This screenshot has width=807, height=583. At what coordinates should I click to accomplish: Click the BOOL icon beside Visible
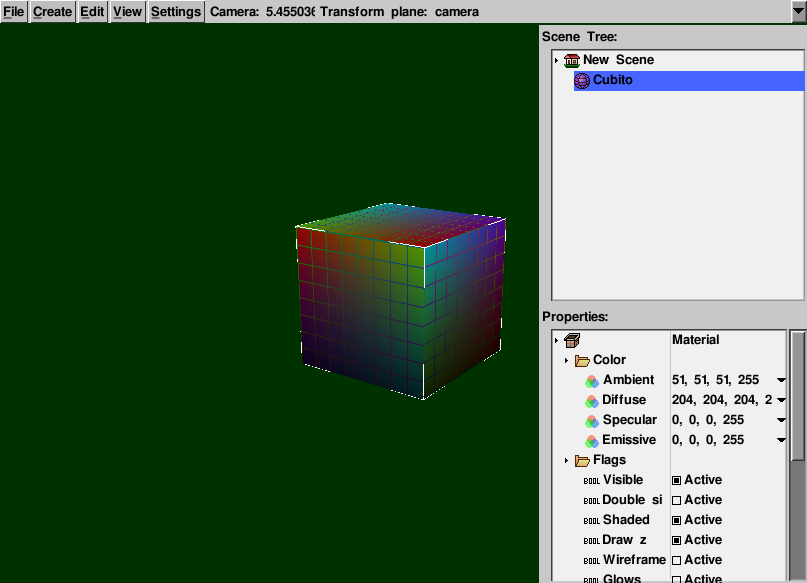point(591,481)
